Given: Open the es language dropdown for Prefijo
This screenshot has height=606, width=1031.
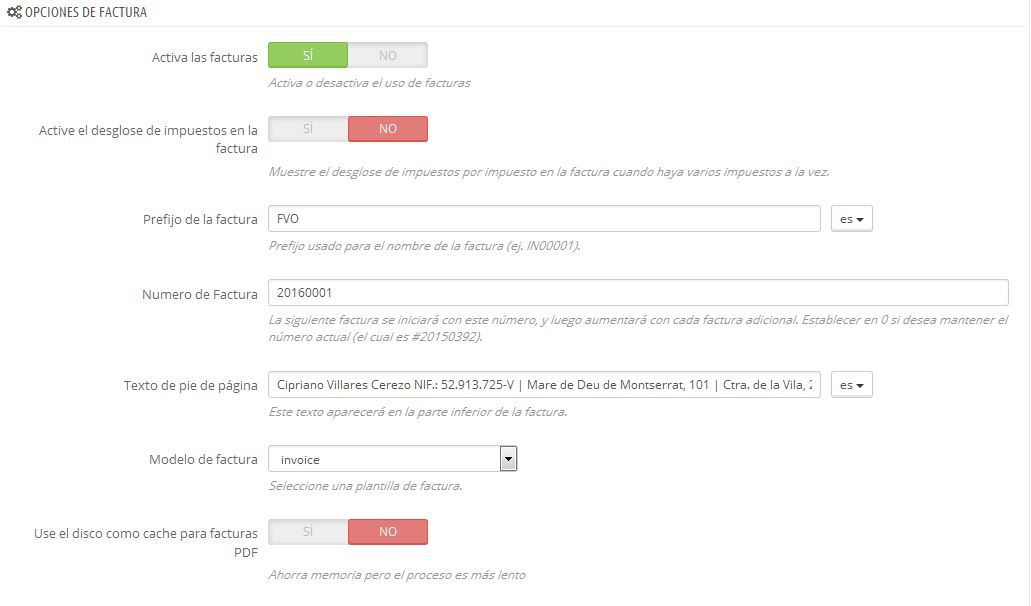Looking at the screenshot, I should click(x=851, y=219).
